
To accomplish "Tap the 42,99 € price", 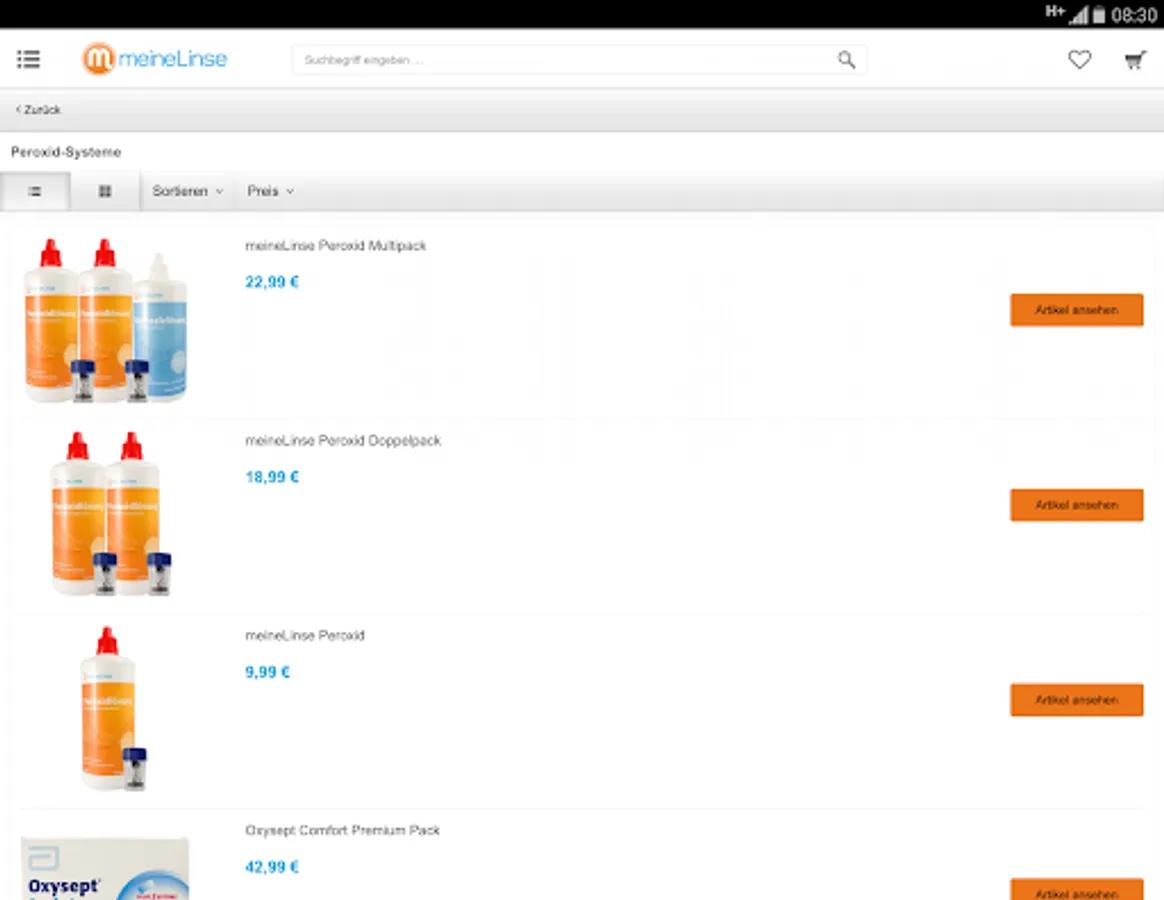I will (272, 867).
